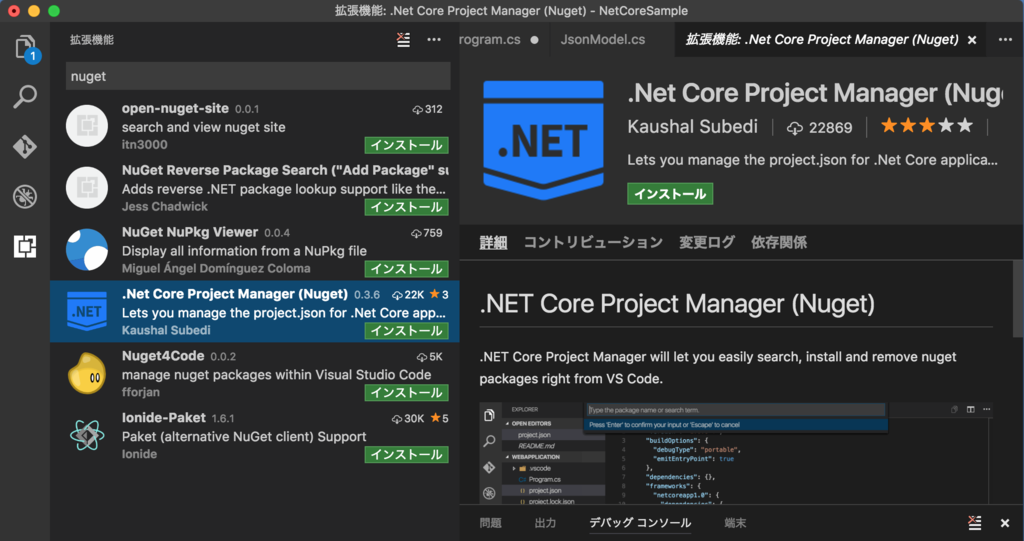The width and height of the screenshot is (1024, 541).
Task: Open the Explorer files icon in activity bar
Action: [25, 49]
